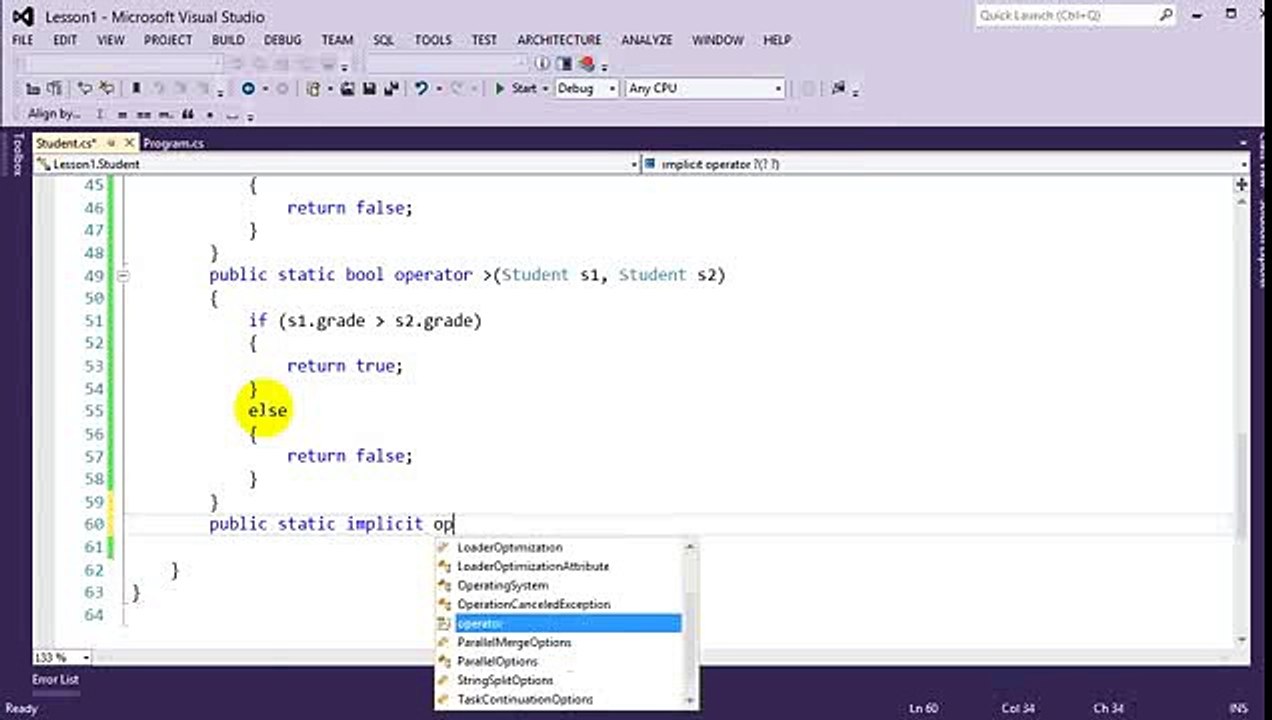Click the New Project toolbar icon
The image size is (1272, 720).
coord(314,88)
